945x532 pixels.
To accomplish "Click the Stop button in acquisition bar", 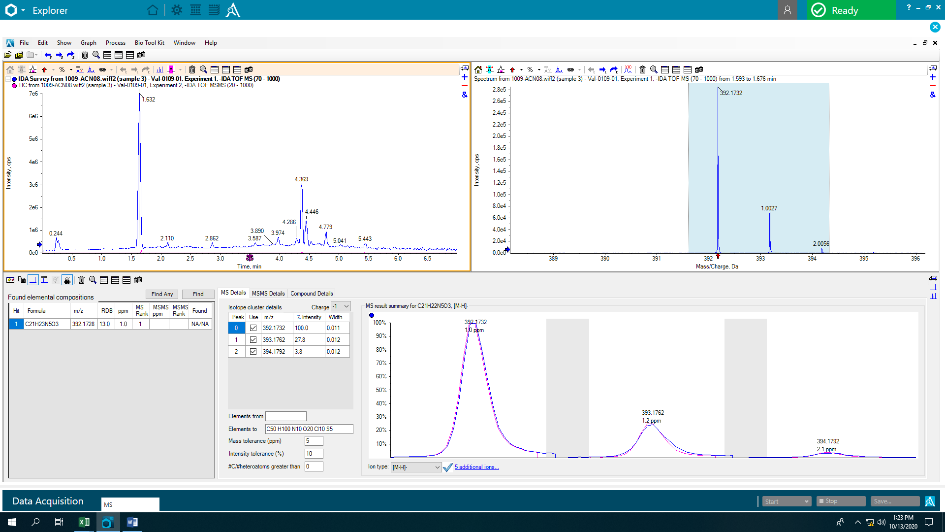I will coord(841,501).
